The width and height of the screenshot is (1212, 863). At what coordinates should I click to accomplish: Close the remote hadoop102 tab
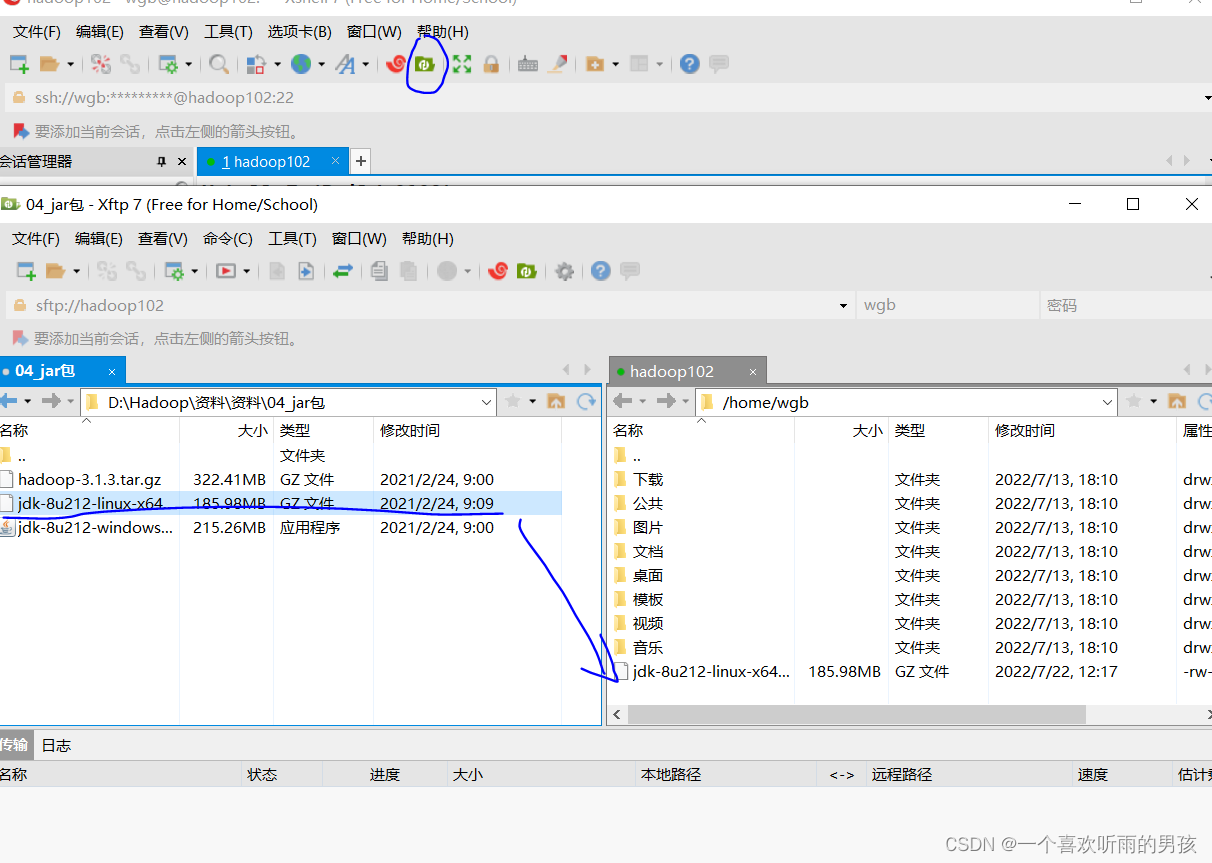tap(752, 372)
